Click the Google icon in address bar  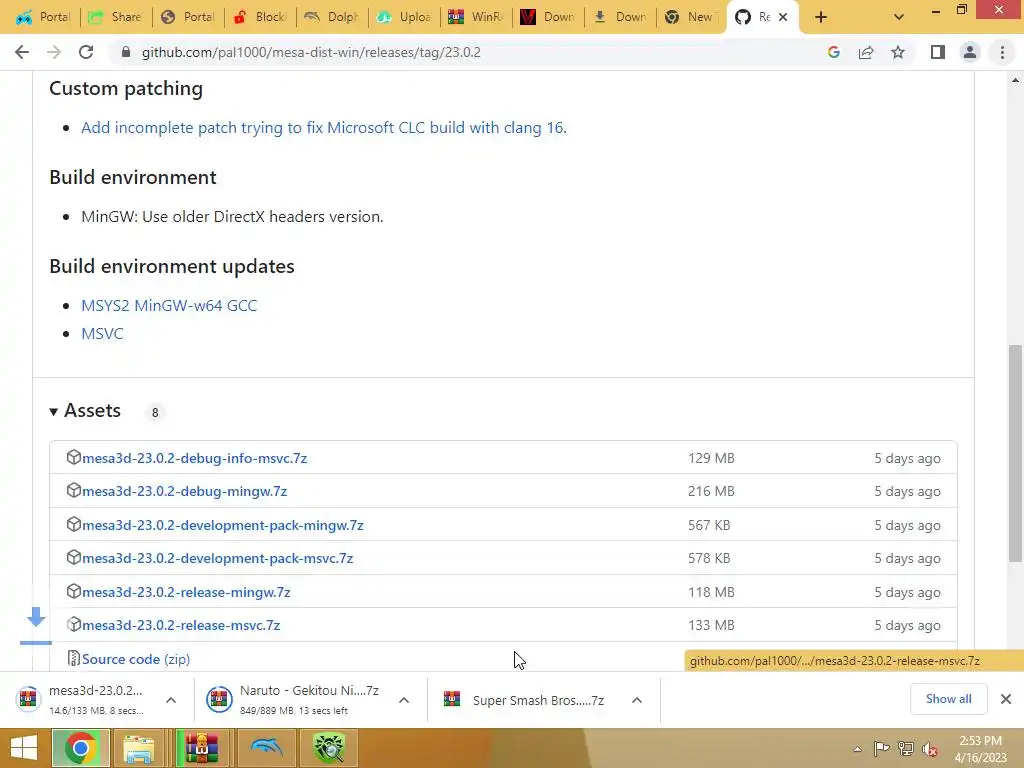(833, 52)
